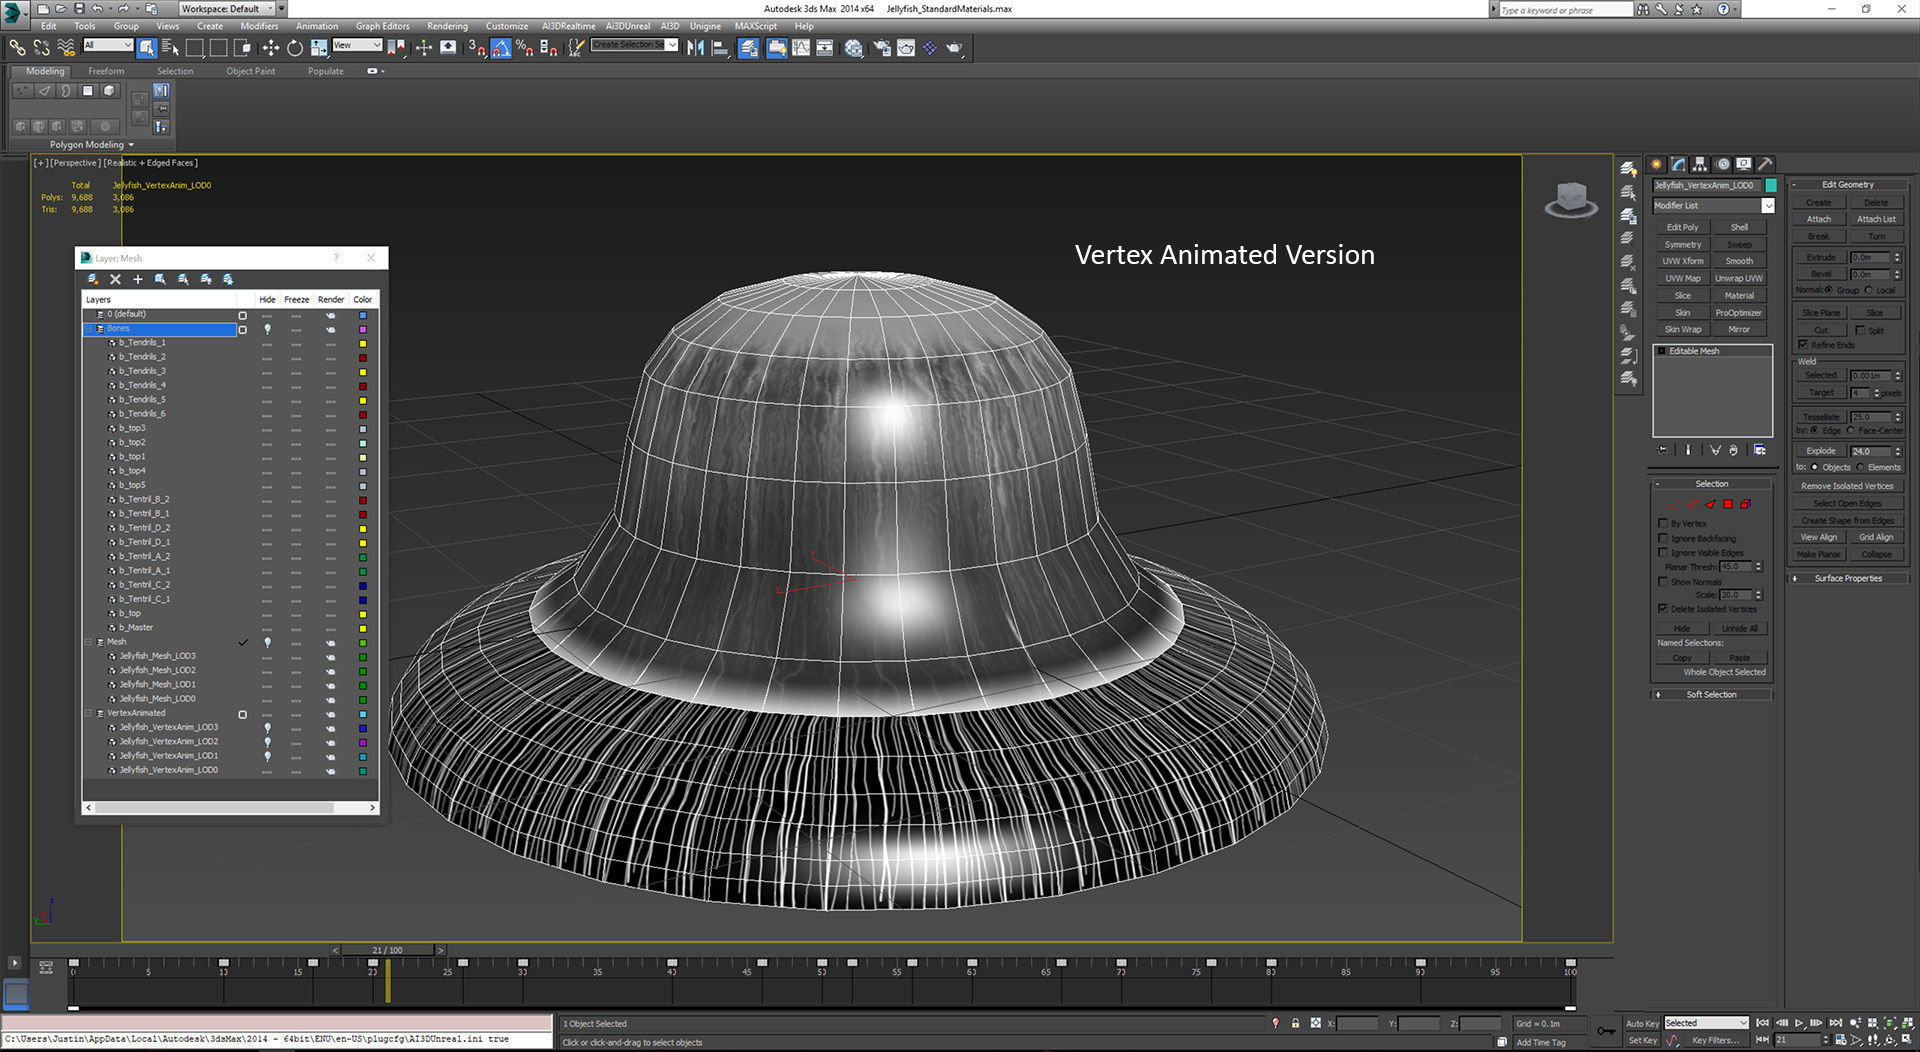Enable Ignore Visible Edges checkbox
This screenshot has height=1052, width=1920.
click(x=1663, y=552)
